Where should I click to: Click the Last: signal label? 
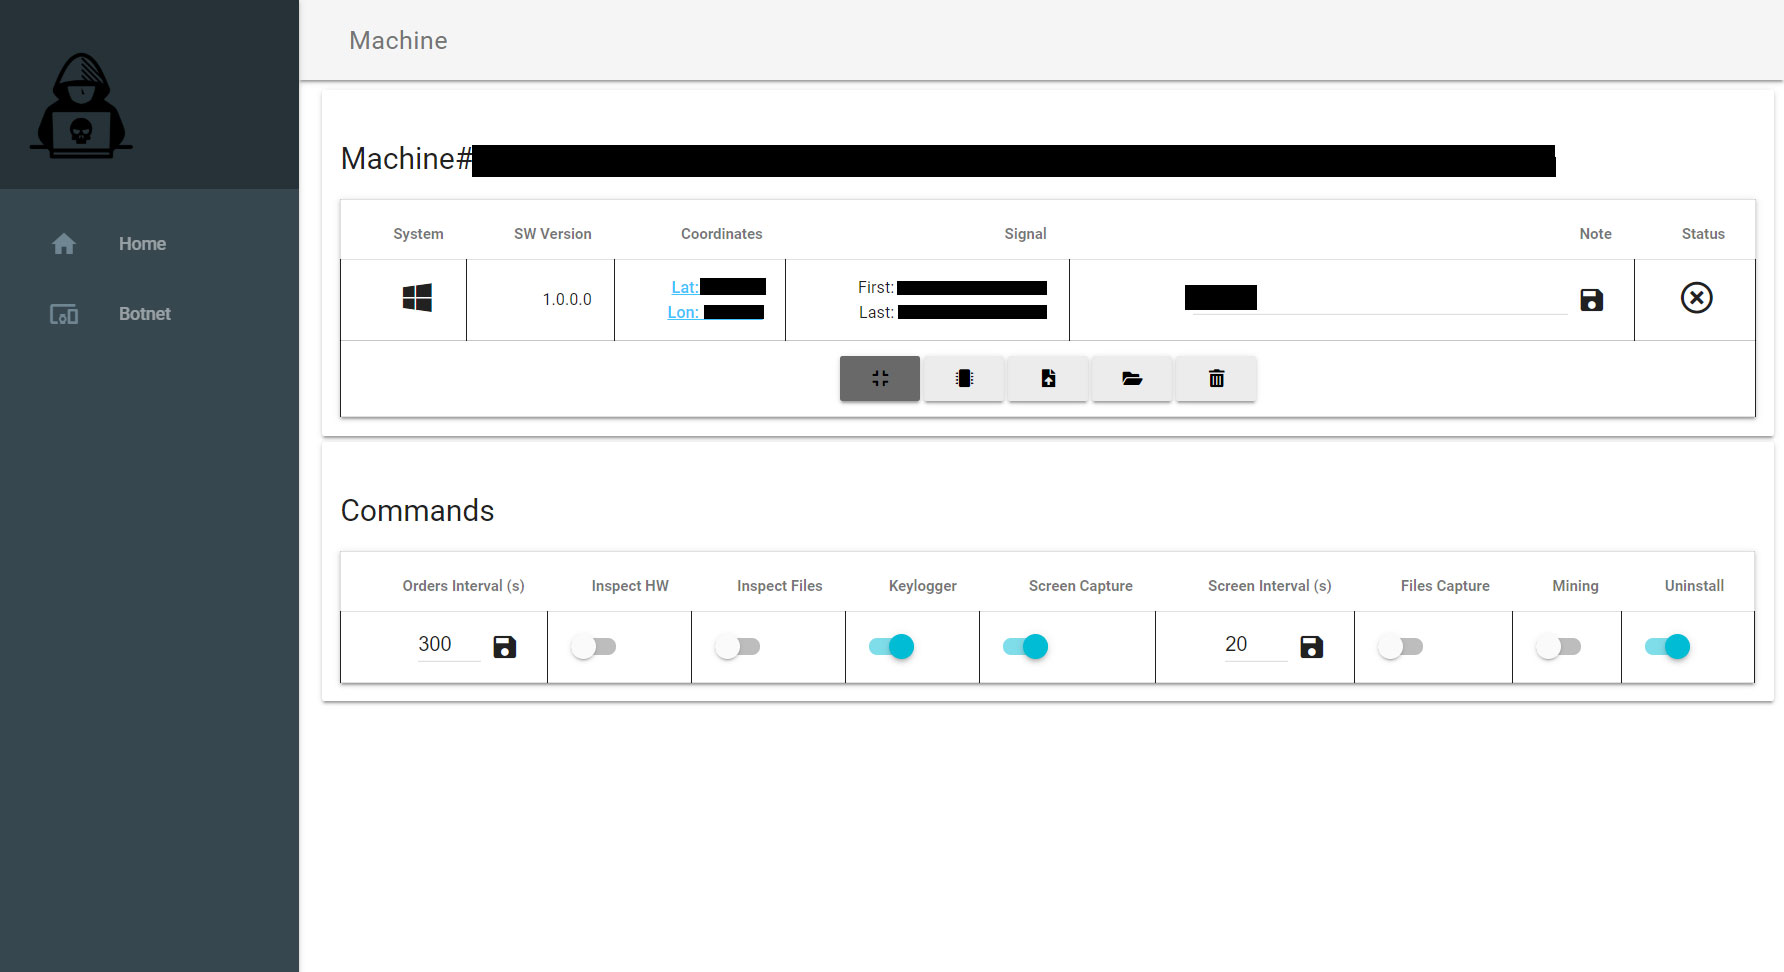click(x=876, y=312)
